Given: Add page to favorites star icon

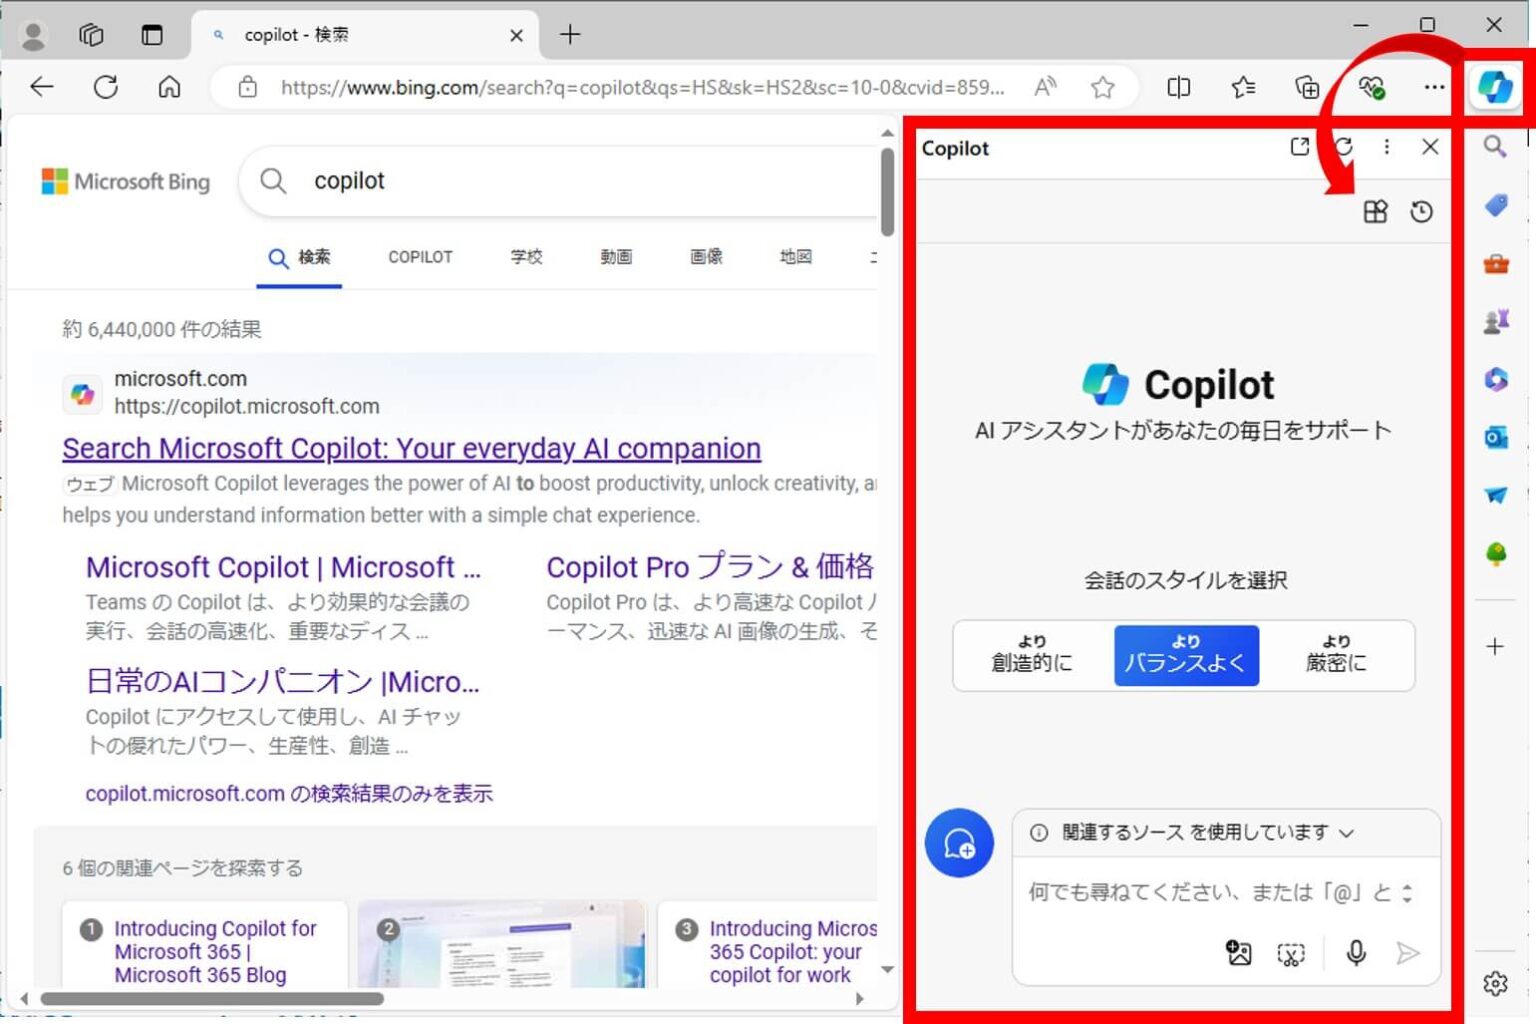Looking at the screenshot, I should 1103,87.
